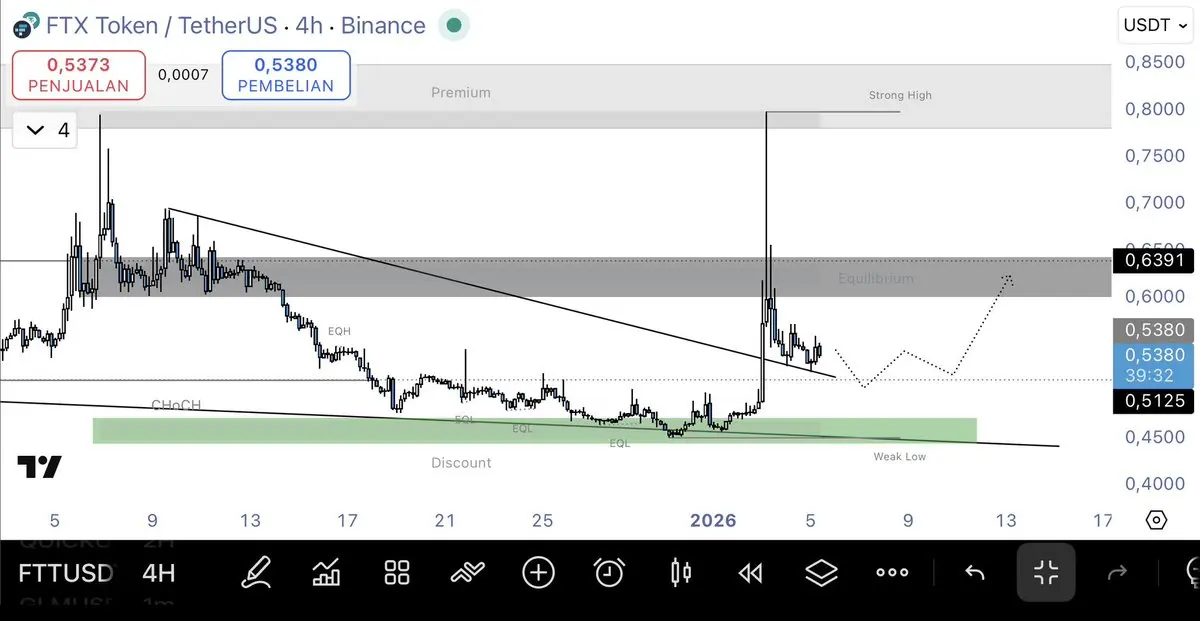Click the Discount zone label

point(461,463)
